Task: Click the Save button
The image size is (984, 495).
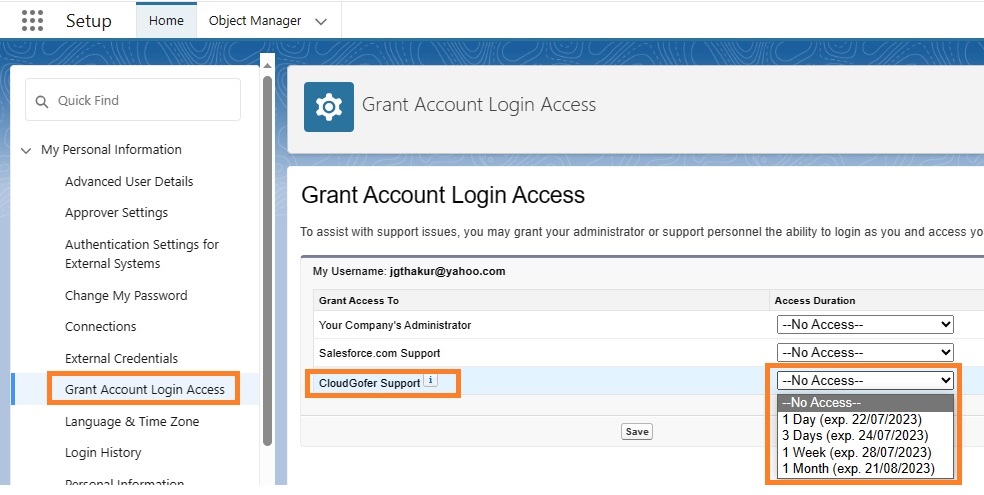Action: click(x=637, y=432)
